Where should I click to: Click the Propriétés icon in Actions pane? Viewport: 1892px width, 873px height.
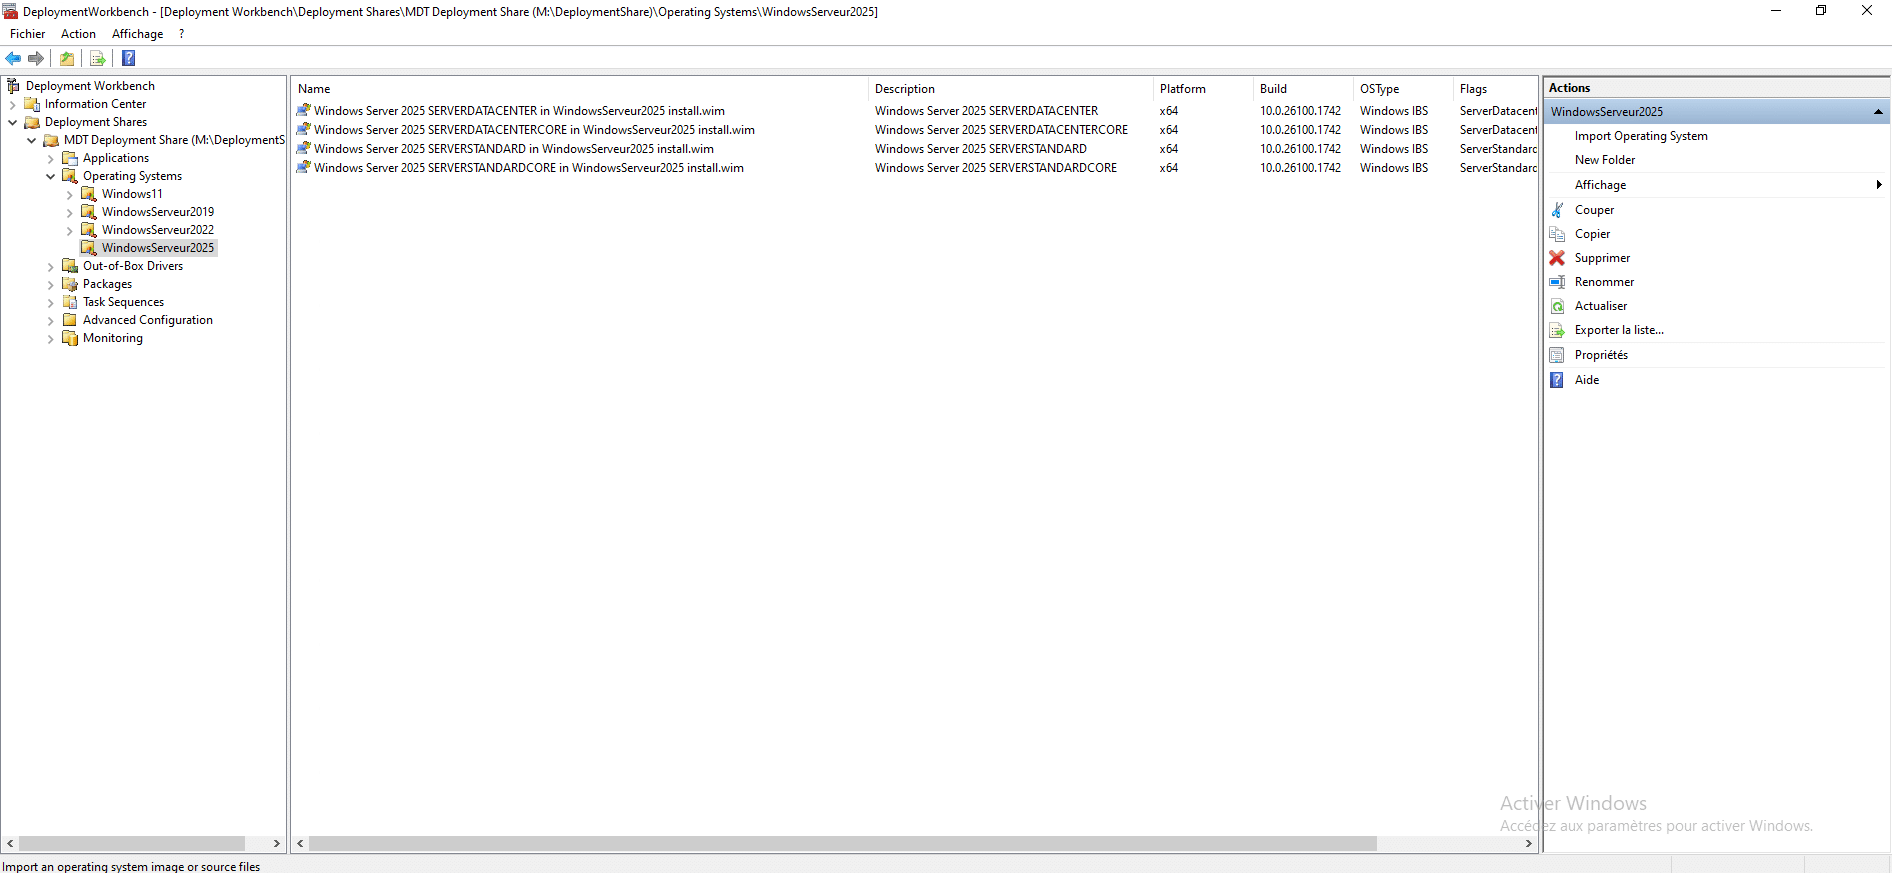[1557, 355]
